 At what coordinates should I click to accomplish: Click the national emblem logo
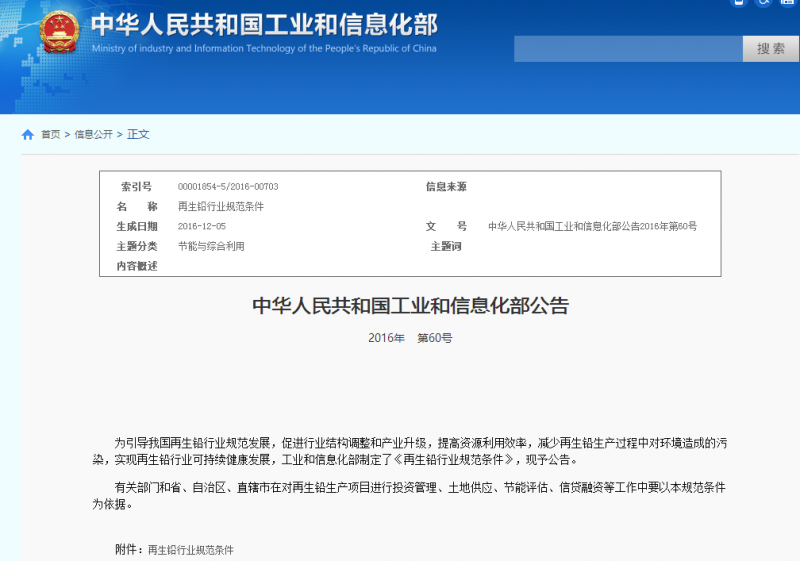pos(60,32)
